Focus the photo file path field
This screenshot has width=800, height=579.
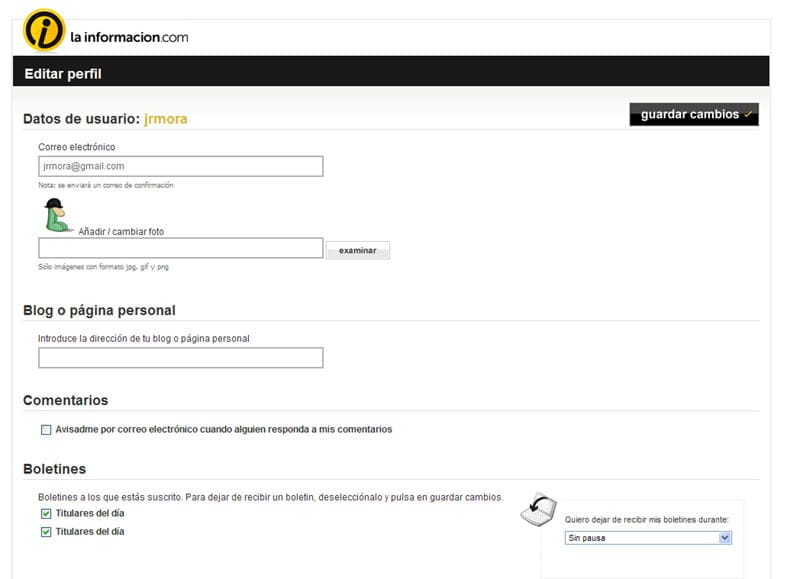[x=181, y=248]
